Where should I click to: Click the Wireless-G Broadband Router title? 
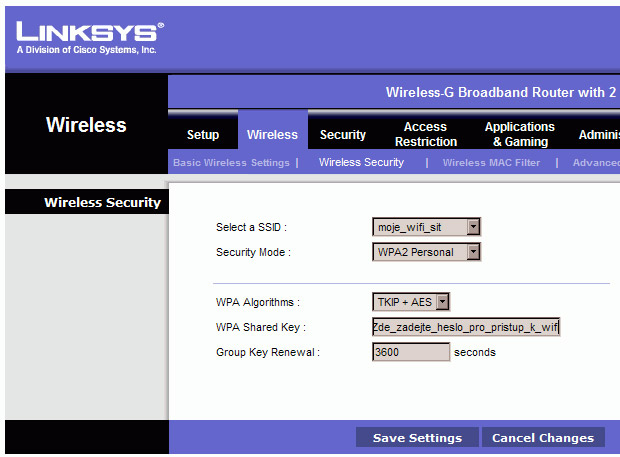[501, 92]
